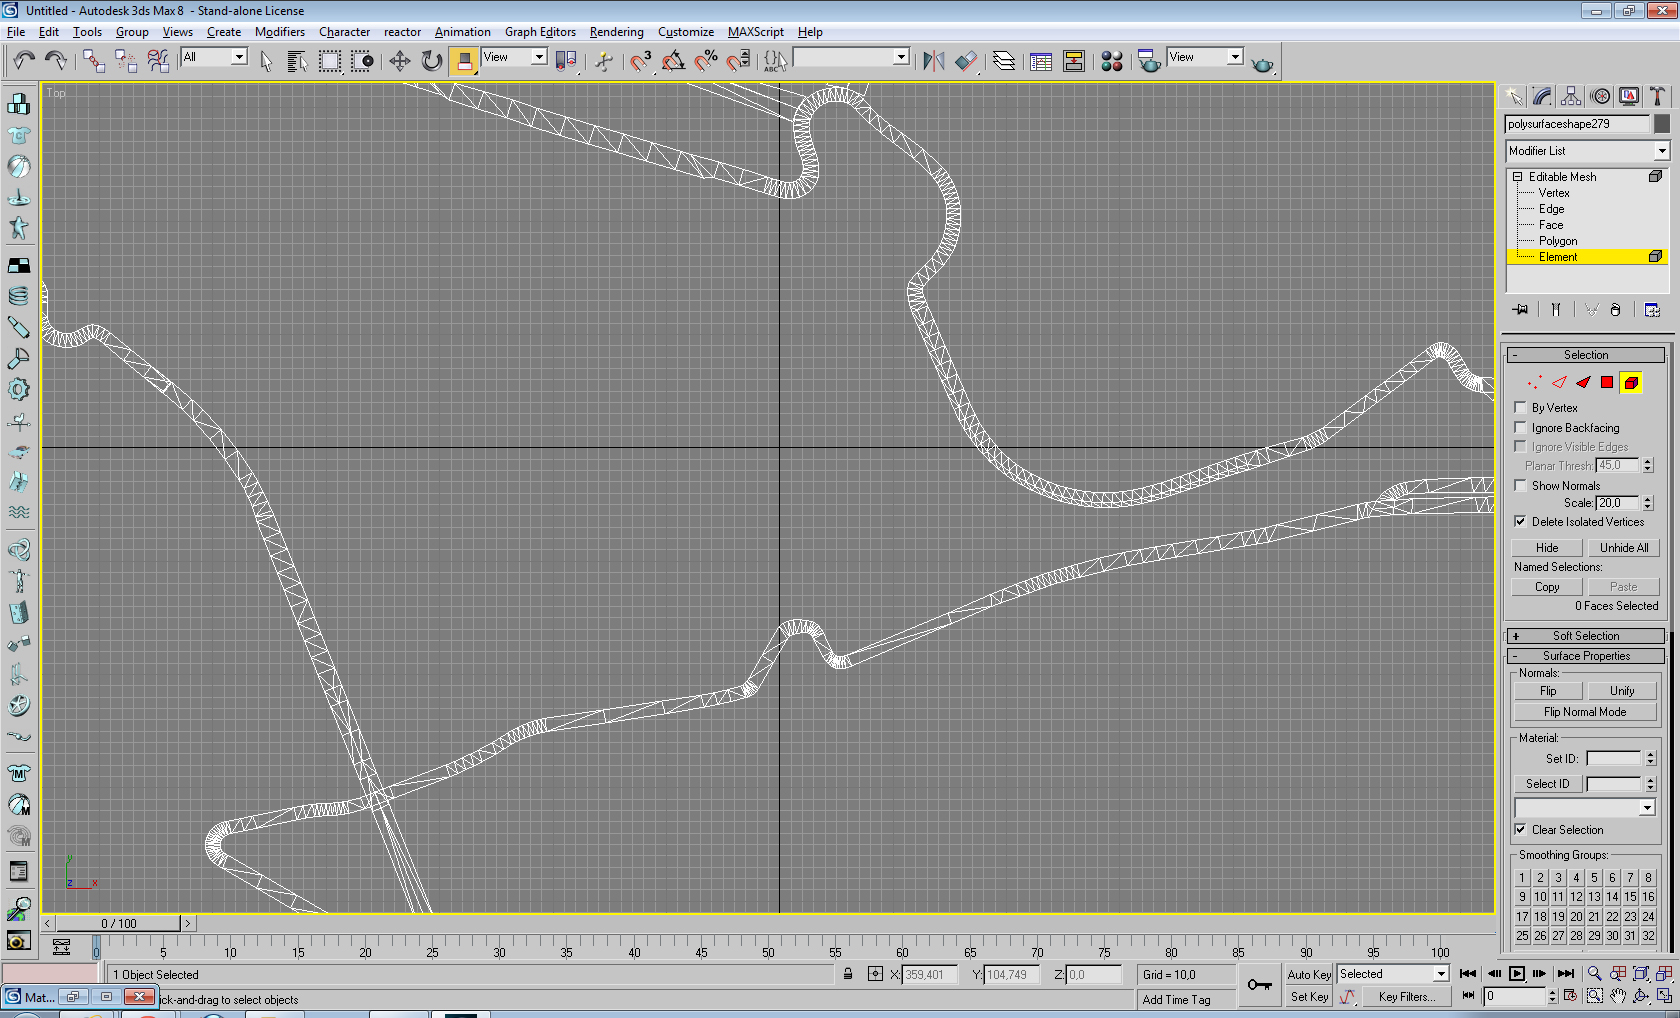Toggle the Angle Snap icon
Viewport: 1680px width, 1018px height.
point(674,61)
